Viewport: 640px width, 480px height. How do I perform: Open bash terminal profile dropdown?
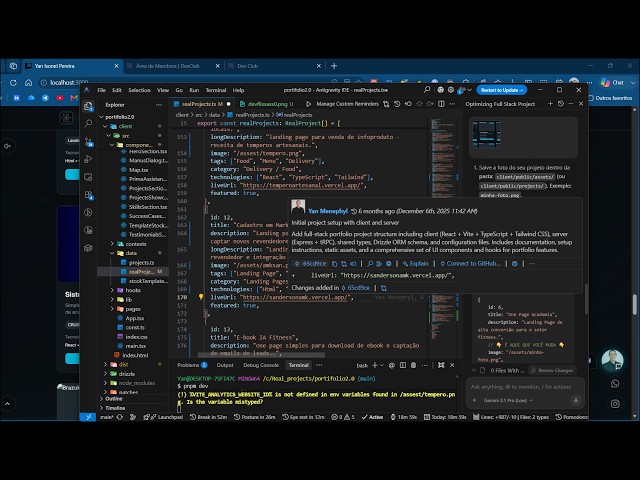point(382,365)
